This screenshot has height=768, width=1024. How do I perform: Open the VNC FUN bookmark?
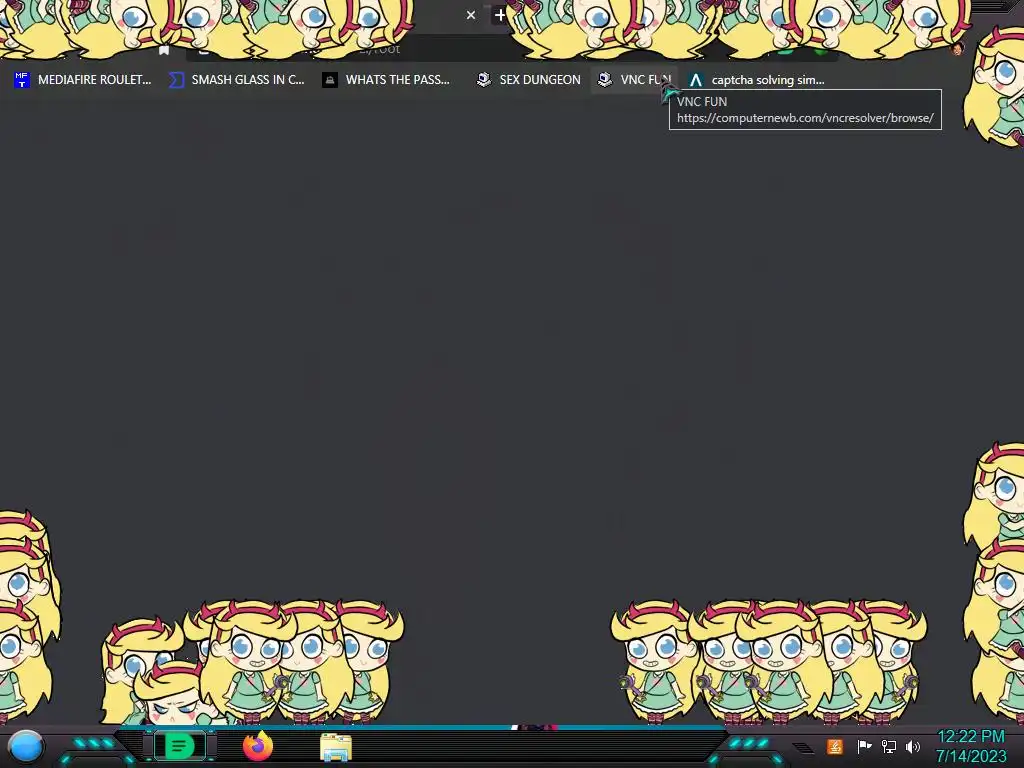click(635, 80)
